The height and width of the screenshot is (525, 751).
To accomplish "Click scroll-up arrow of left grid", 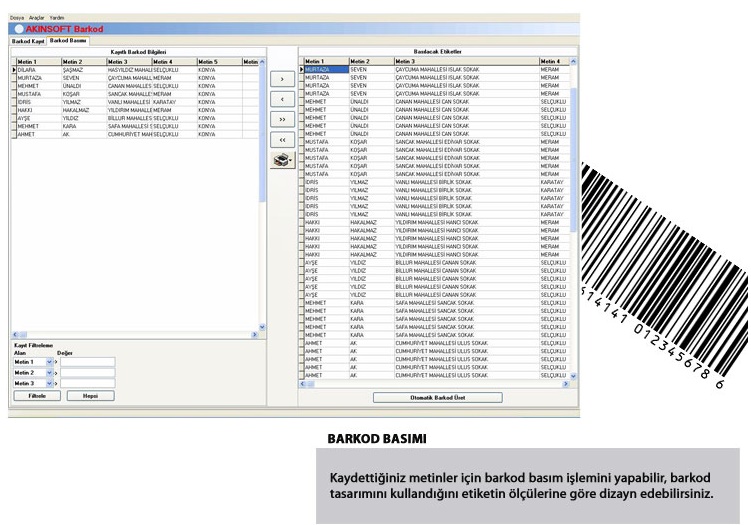I will pyautogui.click(x=262, y=62).
